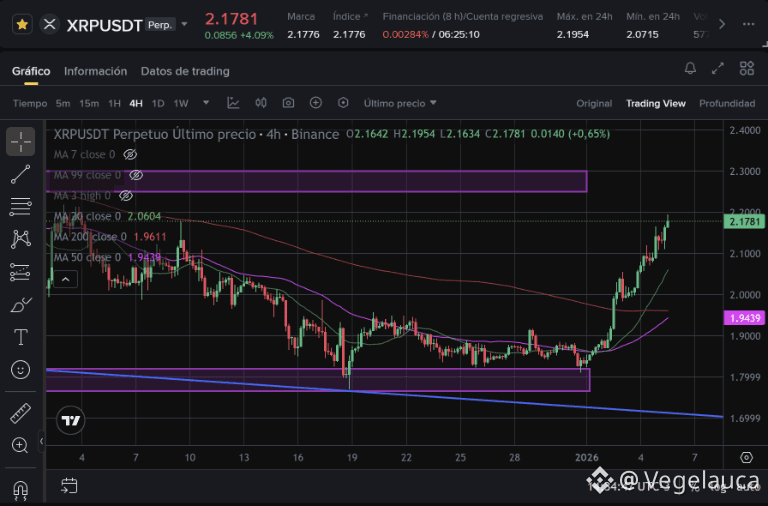768x506 pixels.
Task: Expand the chart to fullscreen
Action: coord(718,68)
